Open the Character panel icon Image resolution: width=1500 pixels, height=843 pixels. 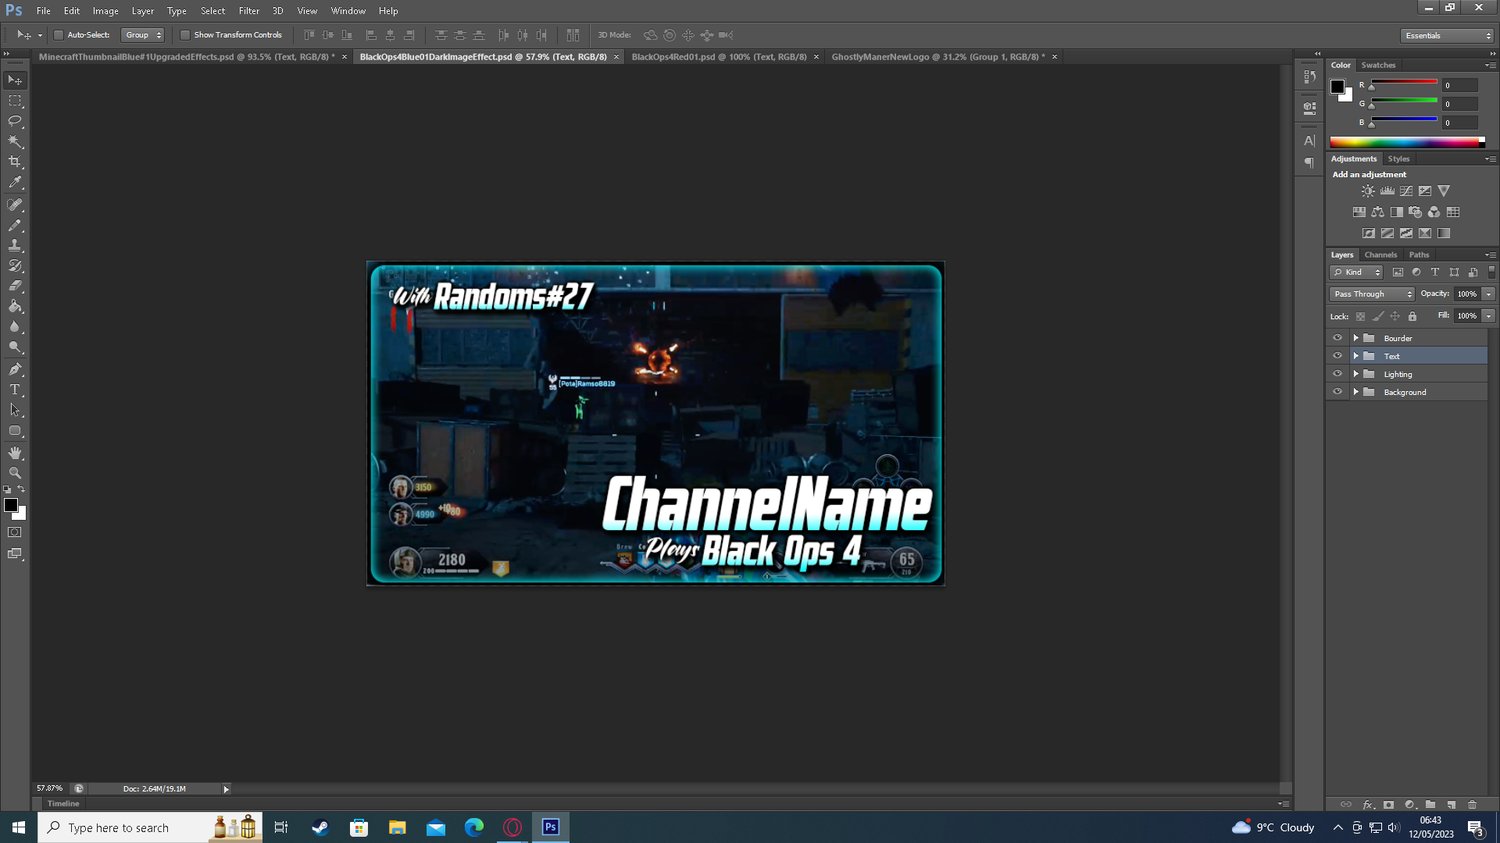coord(1309,141)
